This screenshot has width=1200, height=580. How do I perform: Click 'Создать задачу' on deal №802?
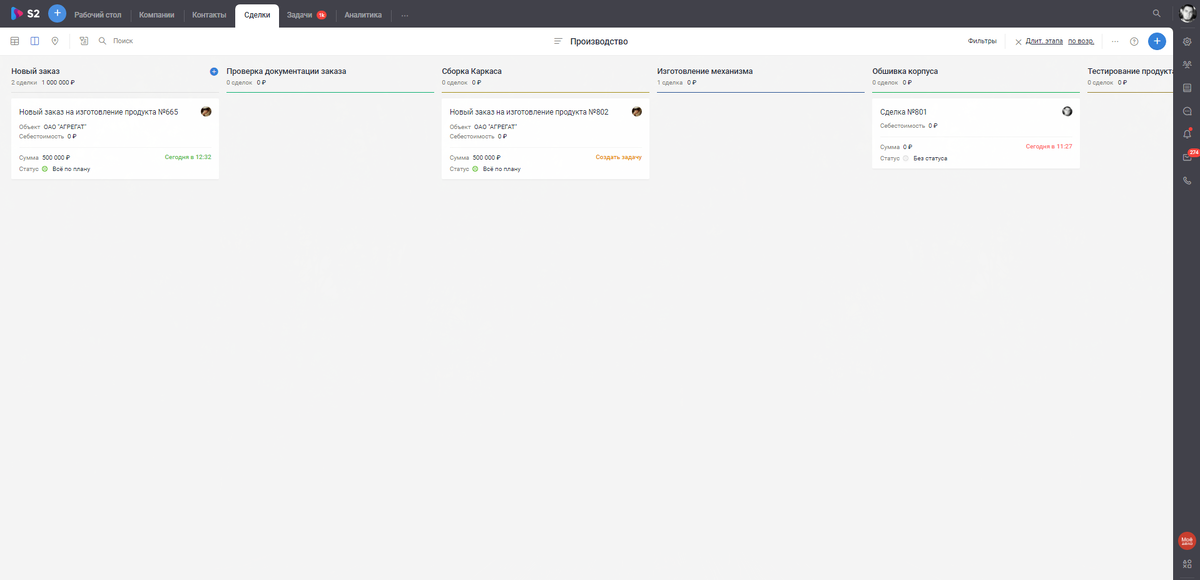click(620, 157)
